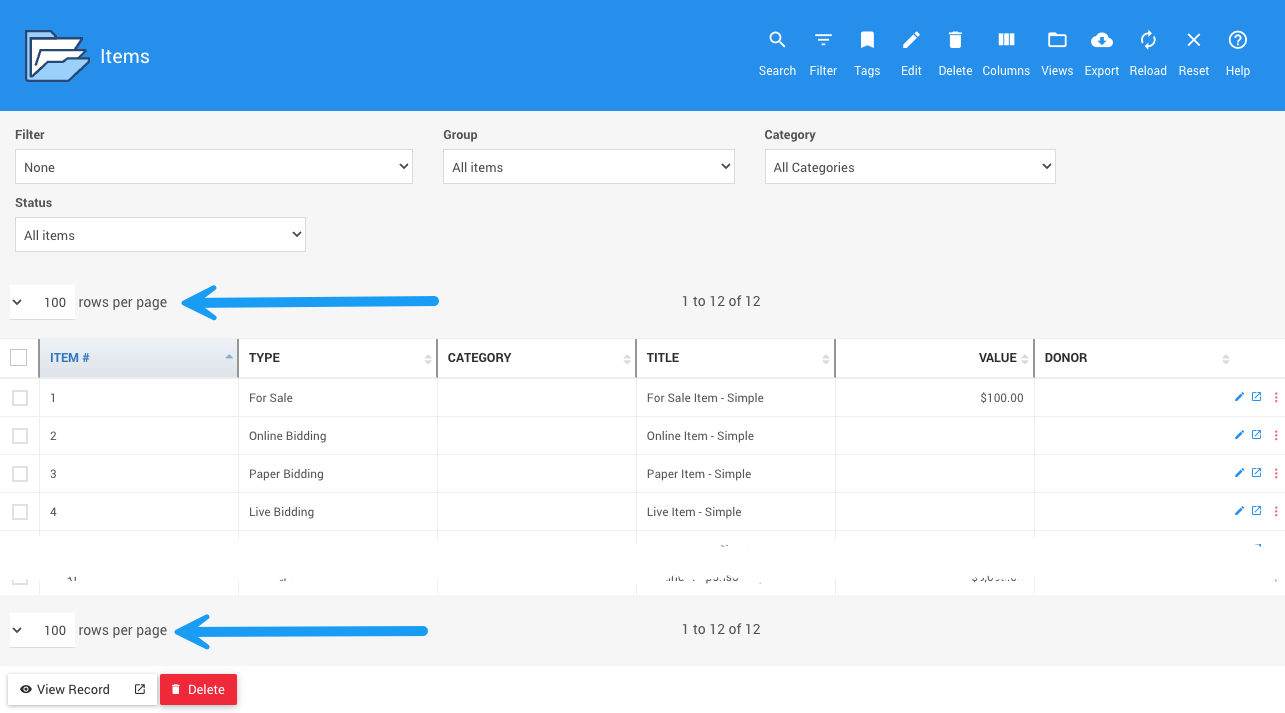Open the Status dropdown
This screenshot has width=1285, height=713.
point(160,235)
